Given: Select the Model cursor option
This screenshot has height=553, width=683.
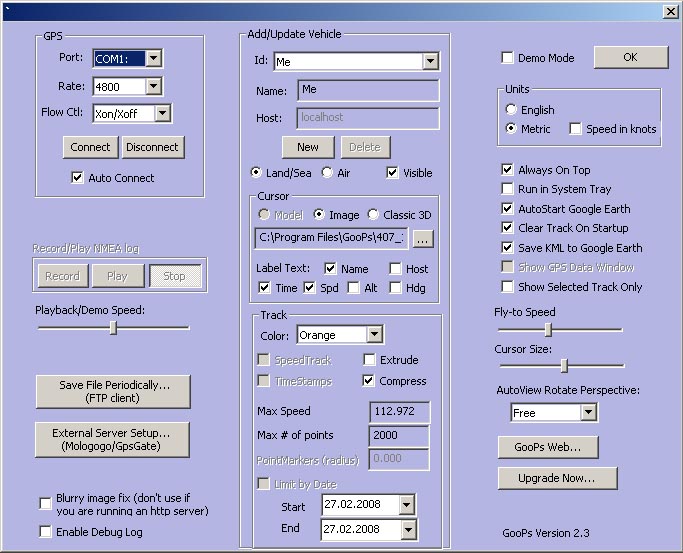Looking at the screenshot, I should coord(264,214).
